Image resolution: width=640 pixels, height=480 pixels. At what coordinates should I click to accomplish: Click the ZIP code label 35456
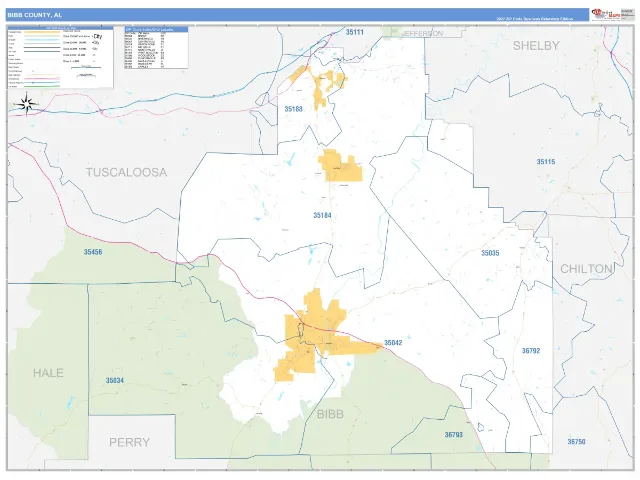tap(93, 252)
